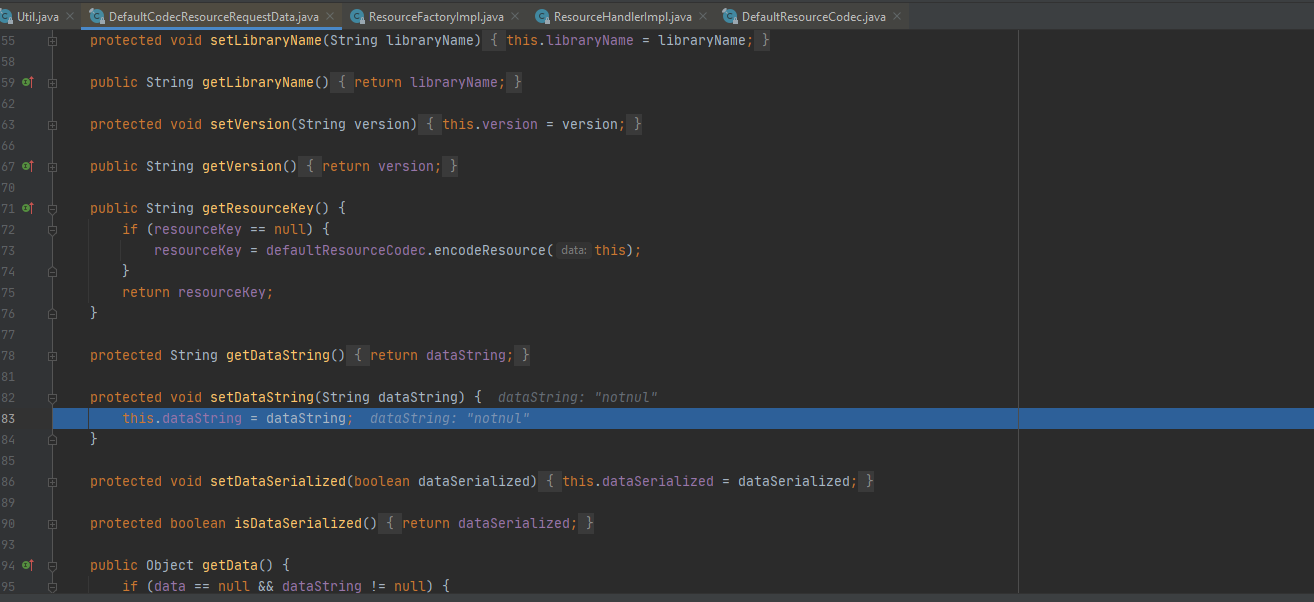This screenshot has height=602, width=1314.
Task: Collapse getResourceKey method at line 71
Action: (52, 208)
